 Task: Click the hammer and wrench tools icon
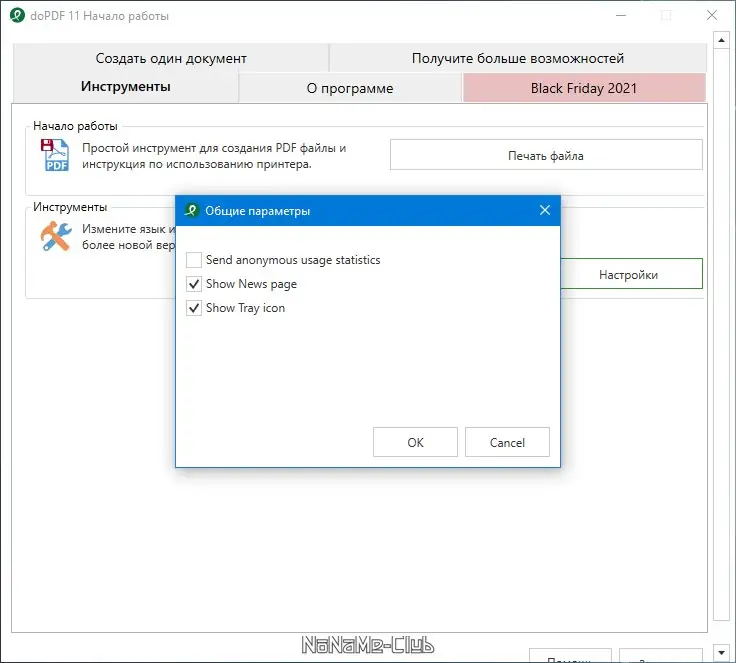(56, 236)
